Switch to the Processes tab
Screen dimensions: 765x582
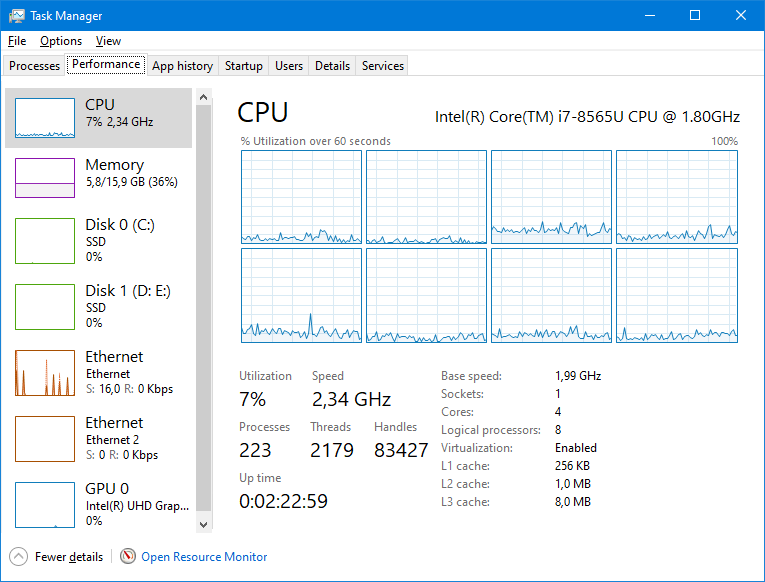(x=35, y=66)
